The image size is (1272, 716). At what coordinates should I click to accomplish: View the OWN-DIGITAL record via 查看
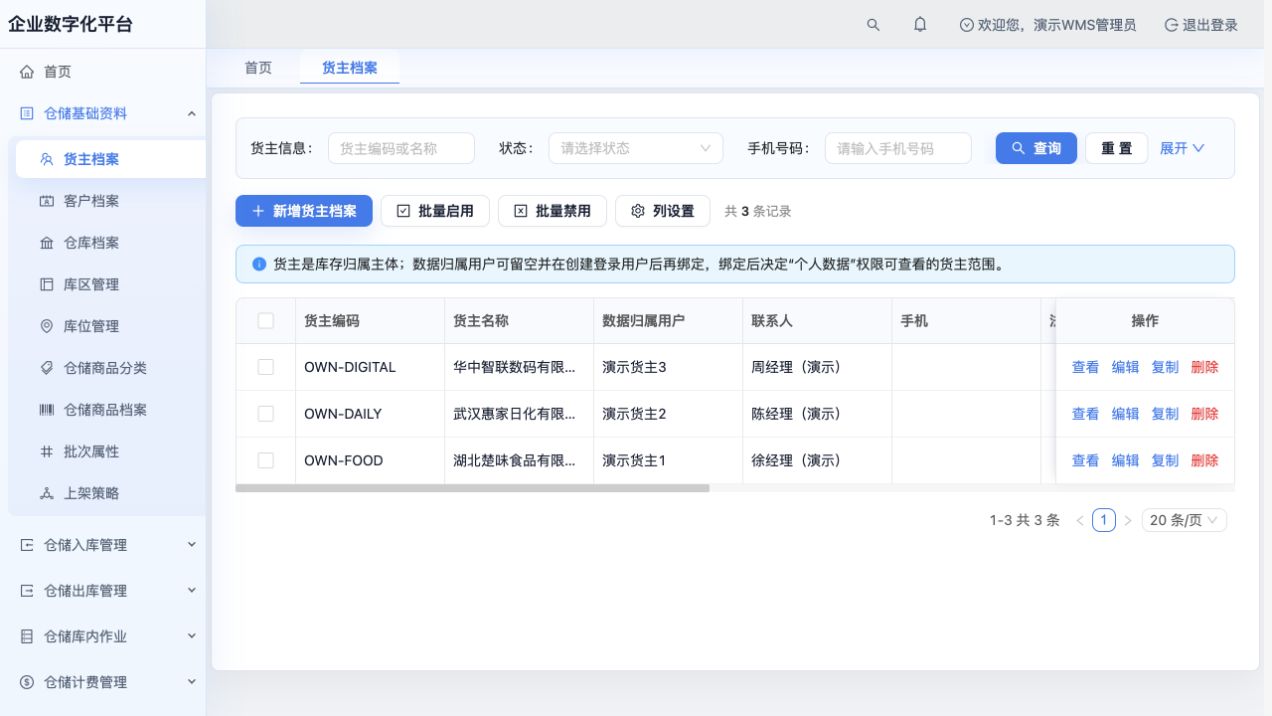coord(1085,367)
